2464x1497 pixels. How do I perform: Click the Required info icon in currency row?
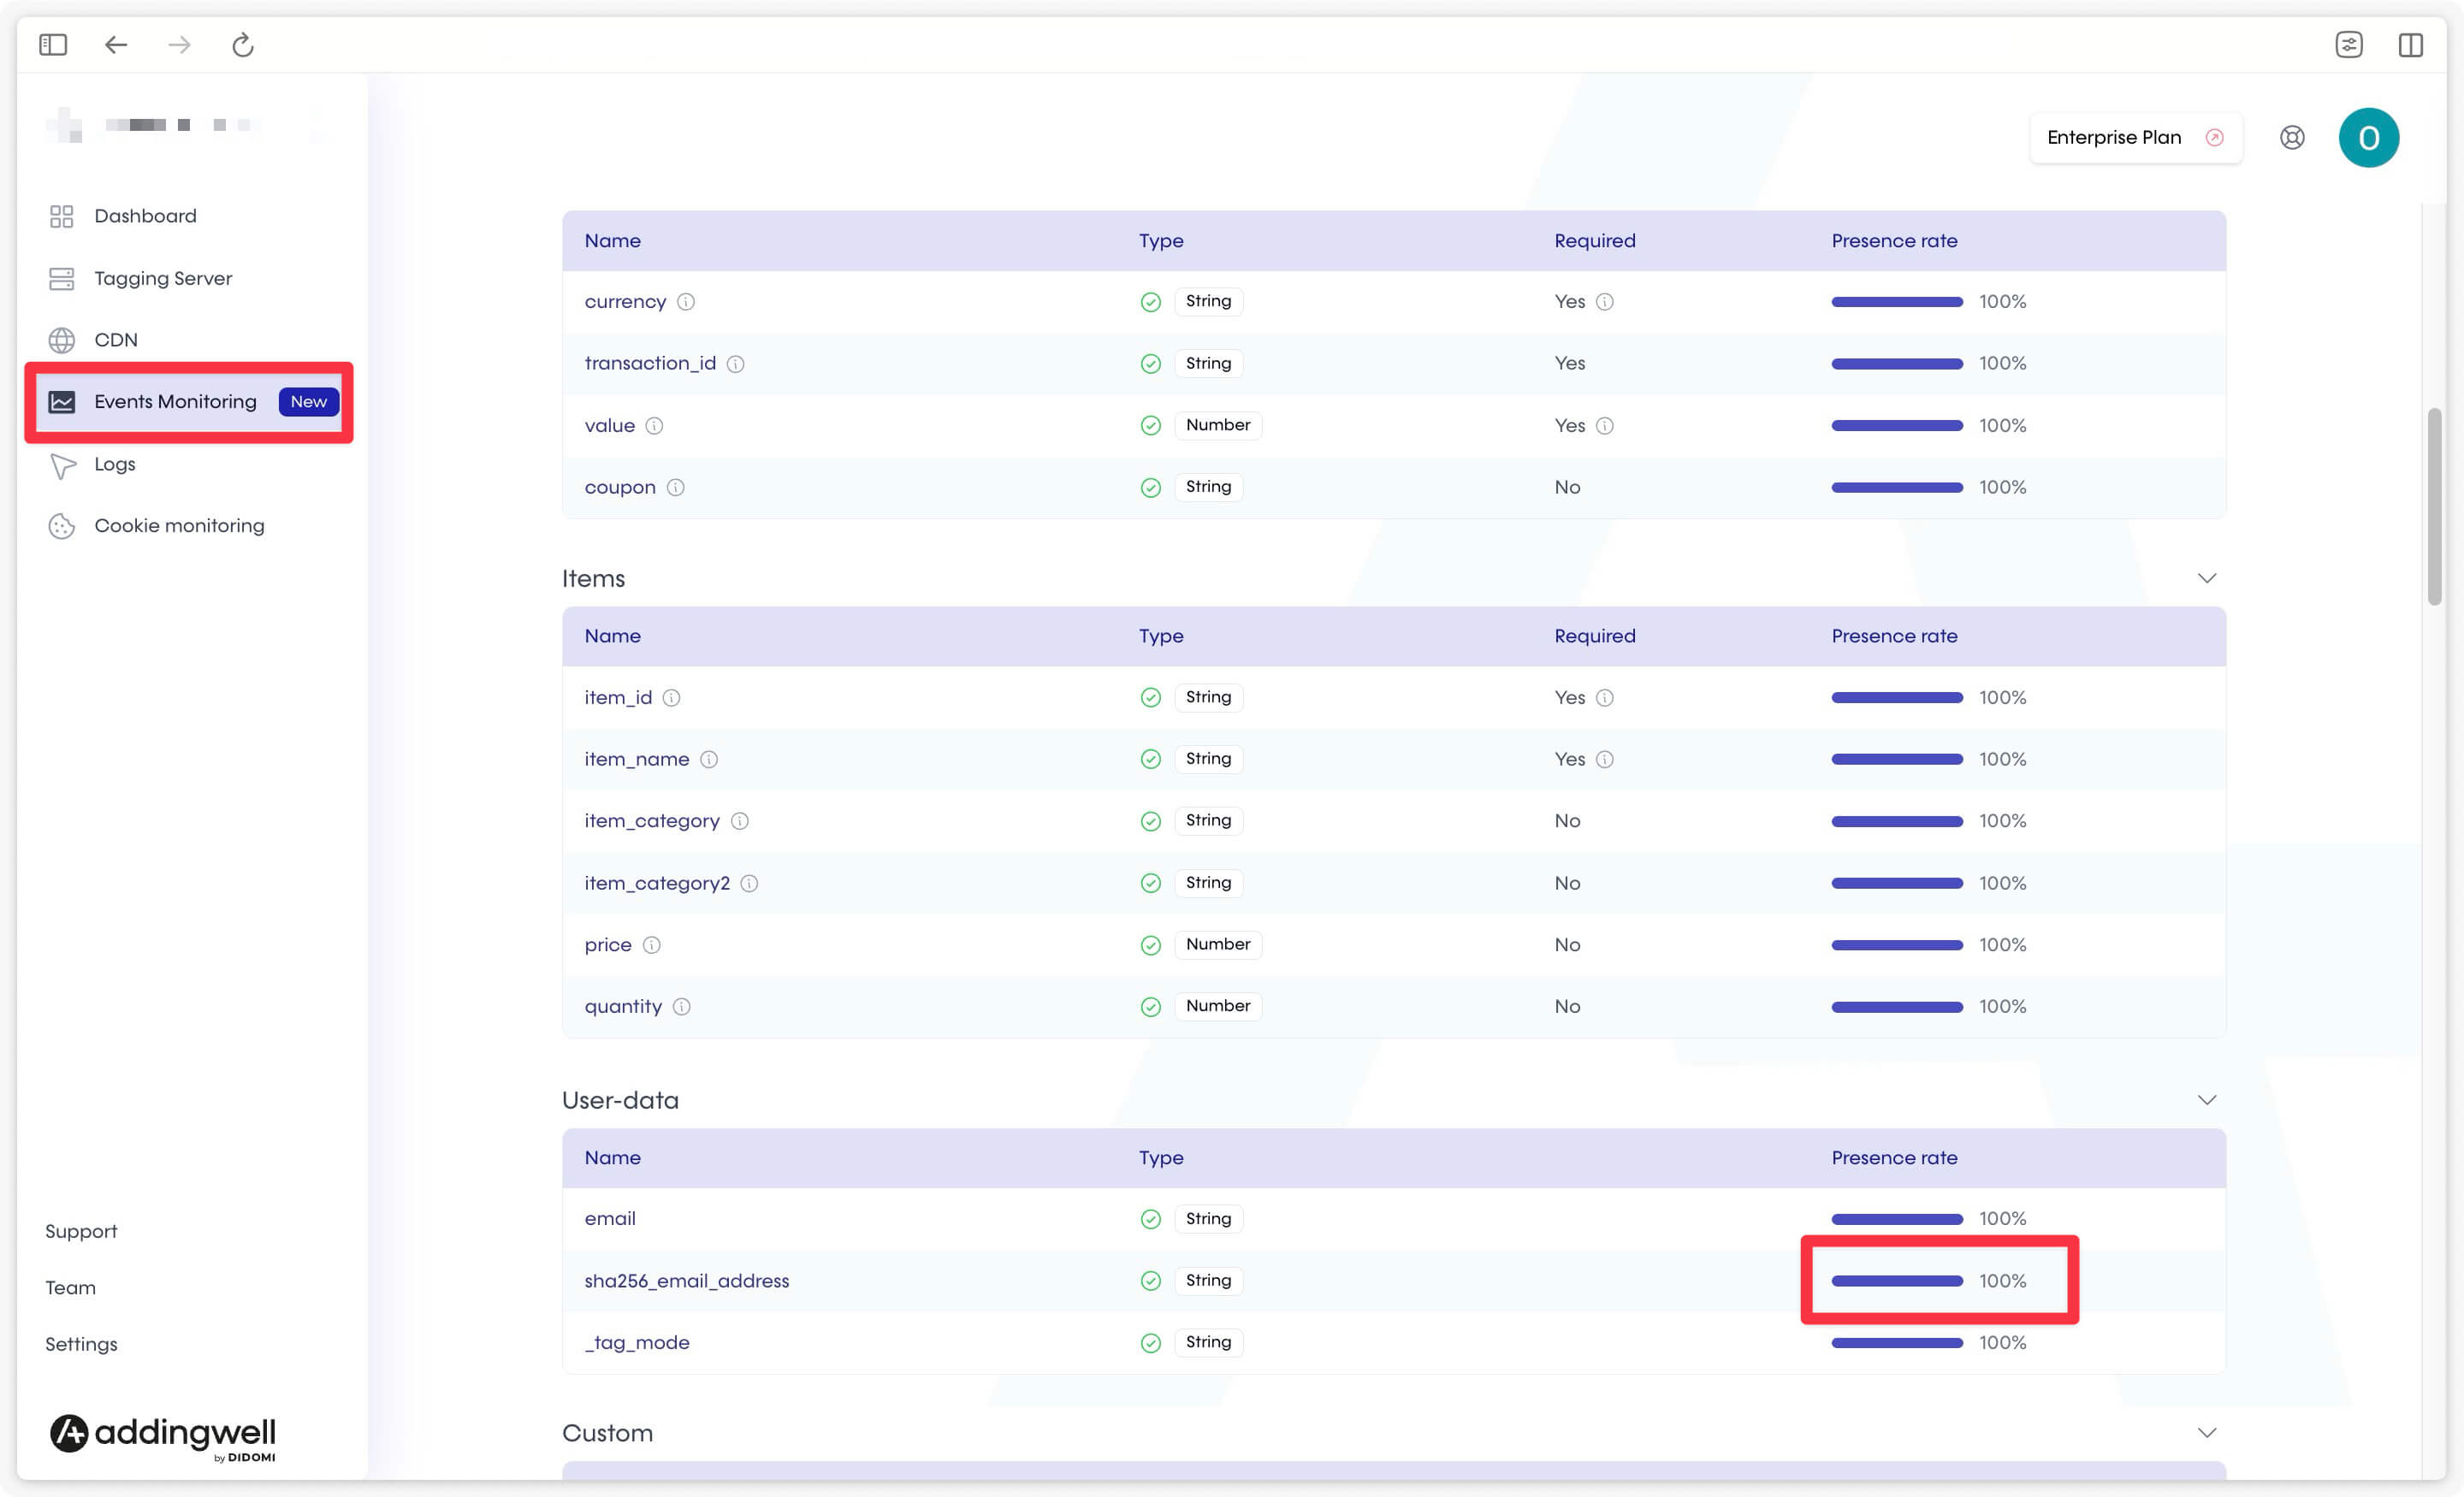pyautogui.click(x=1605, y=302)
